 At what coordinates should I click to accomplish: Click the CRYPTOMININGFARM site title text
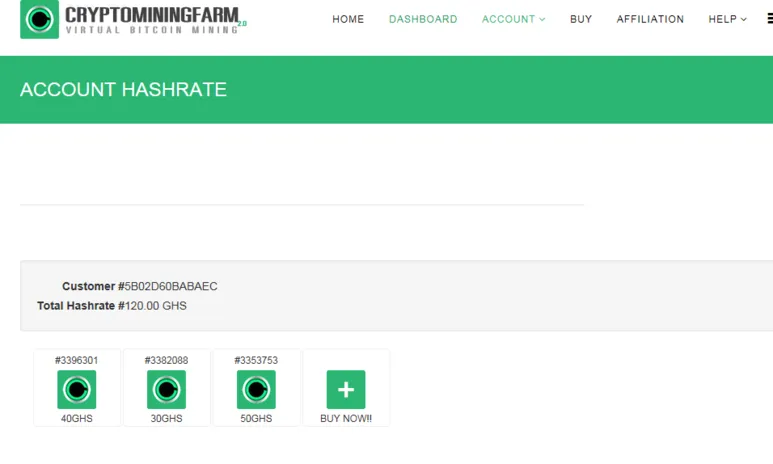click(152, 14)
